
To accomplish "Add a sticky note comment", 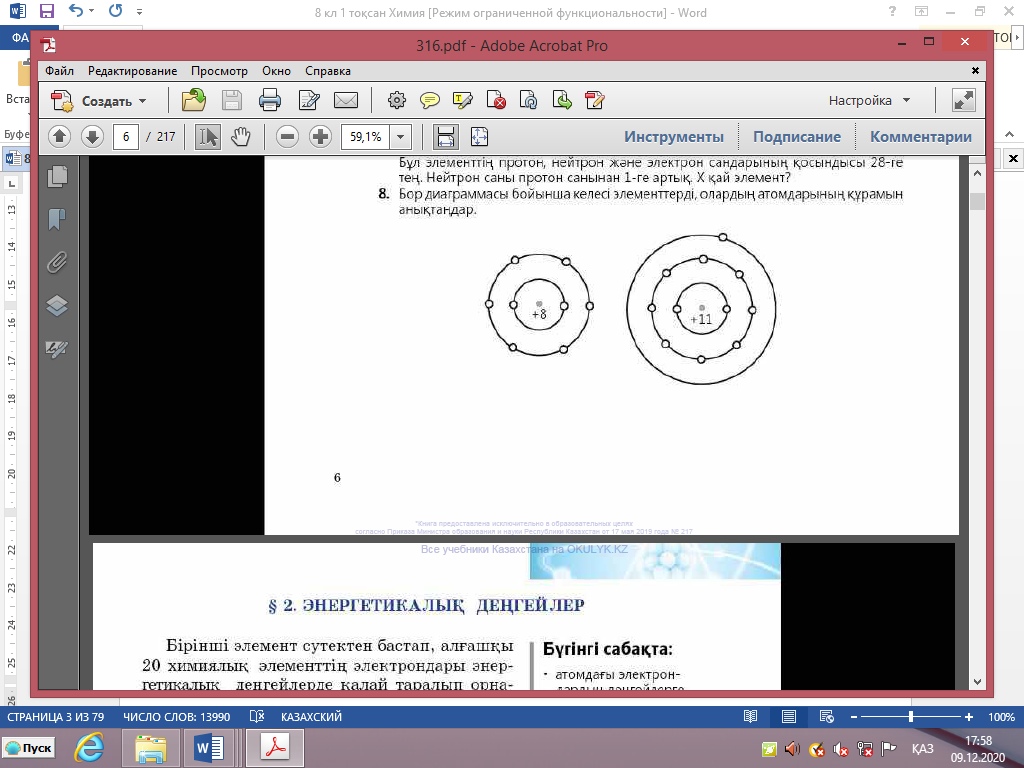I will (430, 100).
